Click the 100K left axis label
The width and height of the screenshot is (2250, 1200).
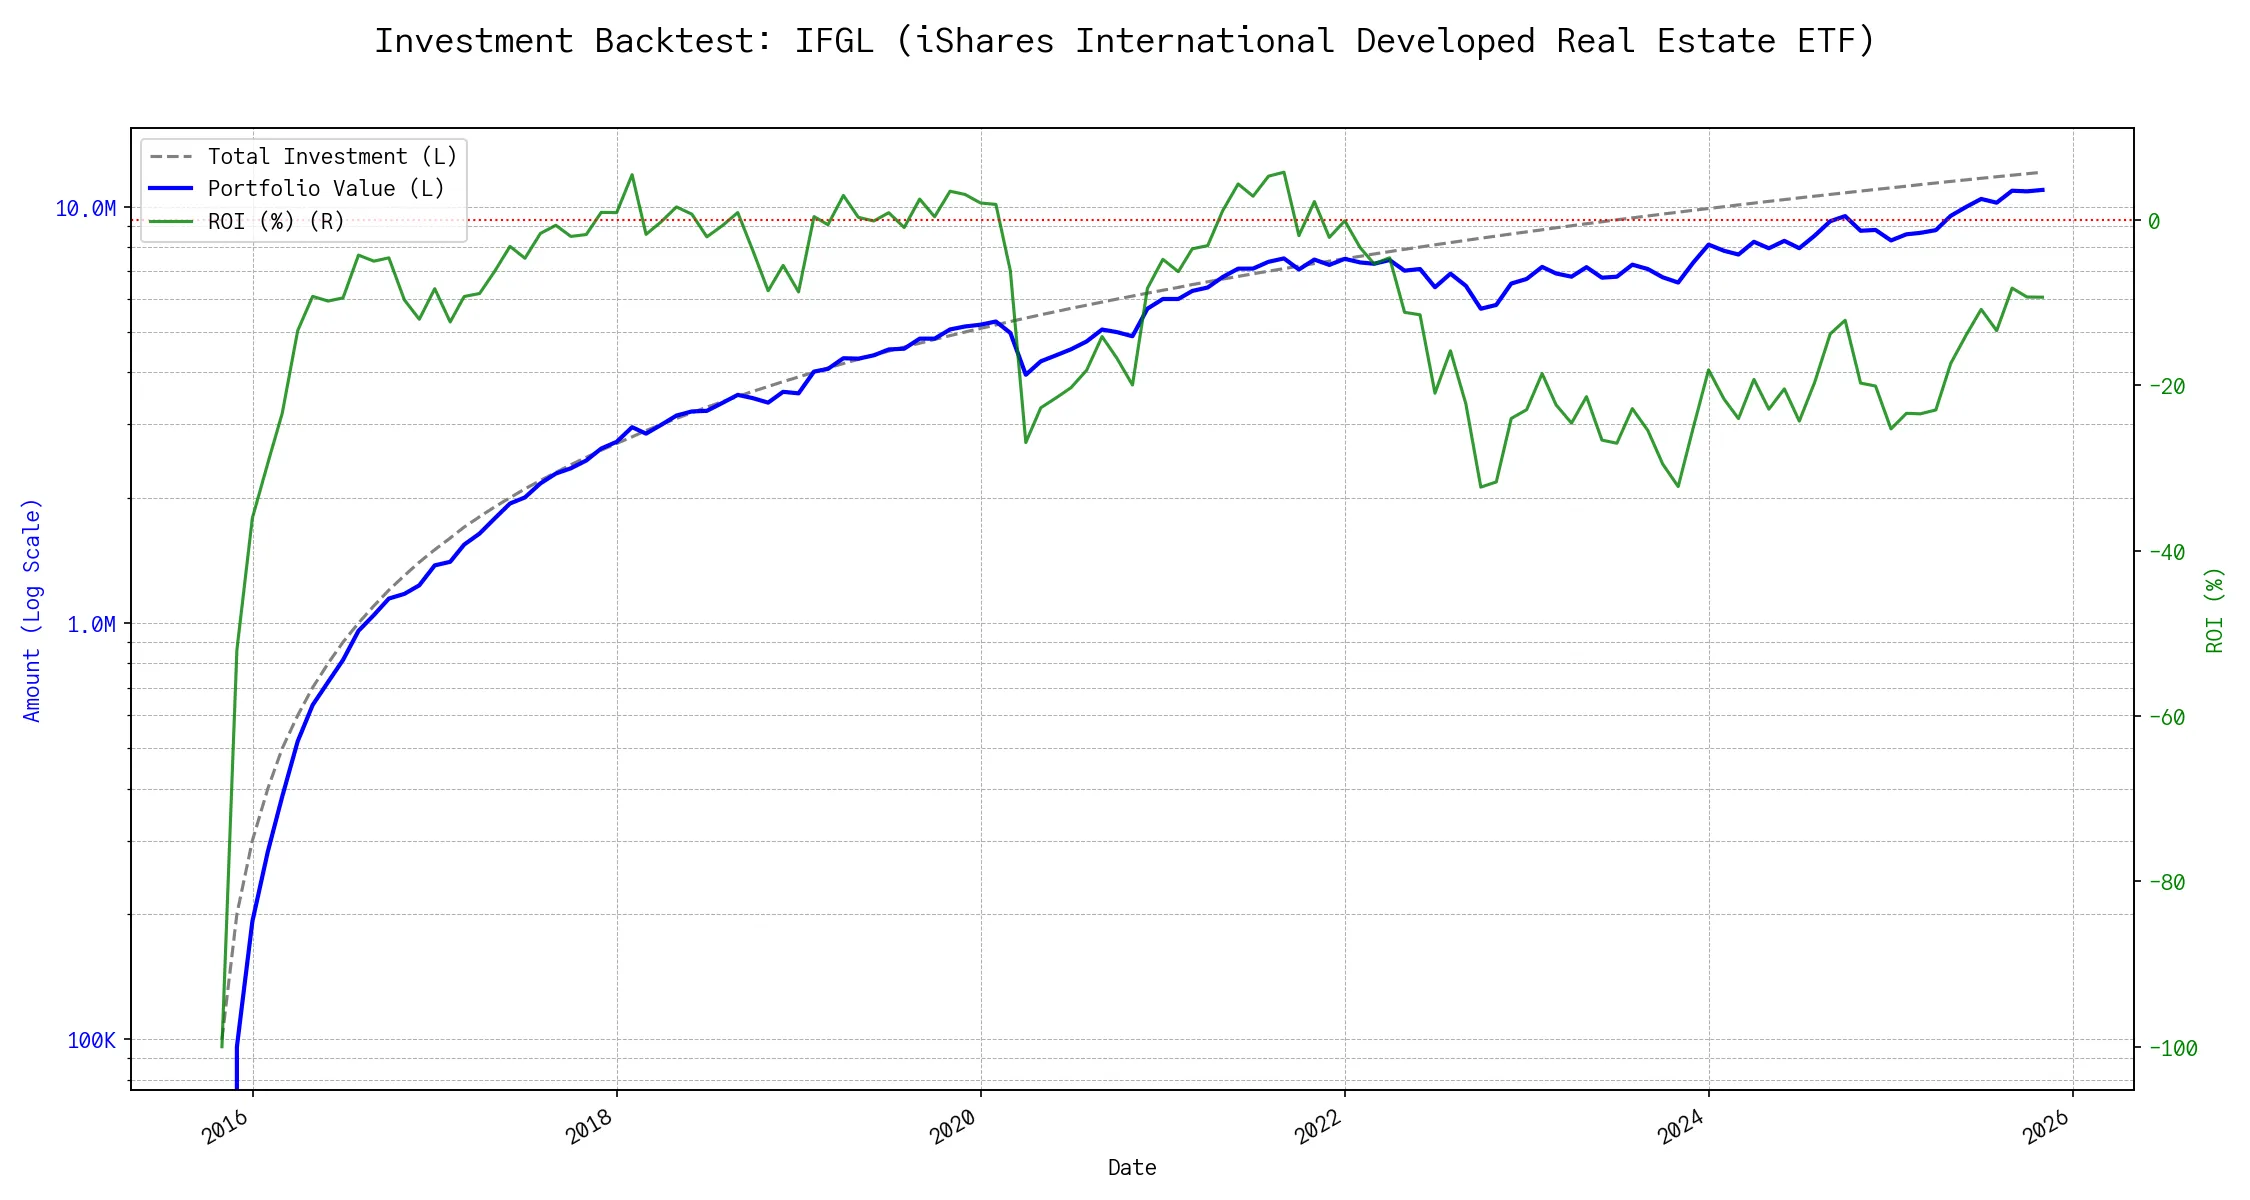coord(91,1040)
